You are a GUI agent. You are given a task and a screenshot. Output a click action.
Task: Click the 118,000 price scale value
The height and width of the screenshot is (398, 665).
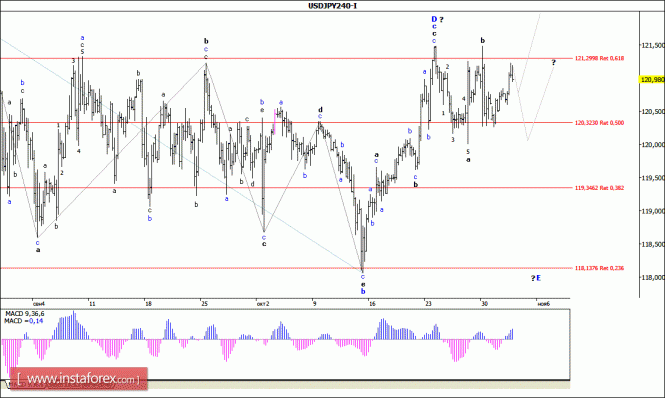(x=653, y=277)
